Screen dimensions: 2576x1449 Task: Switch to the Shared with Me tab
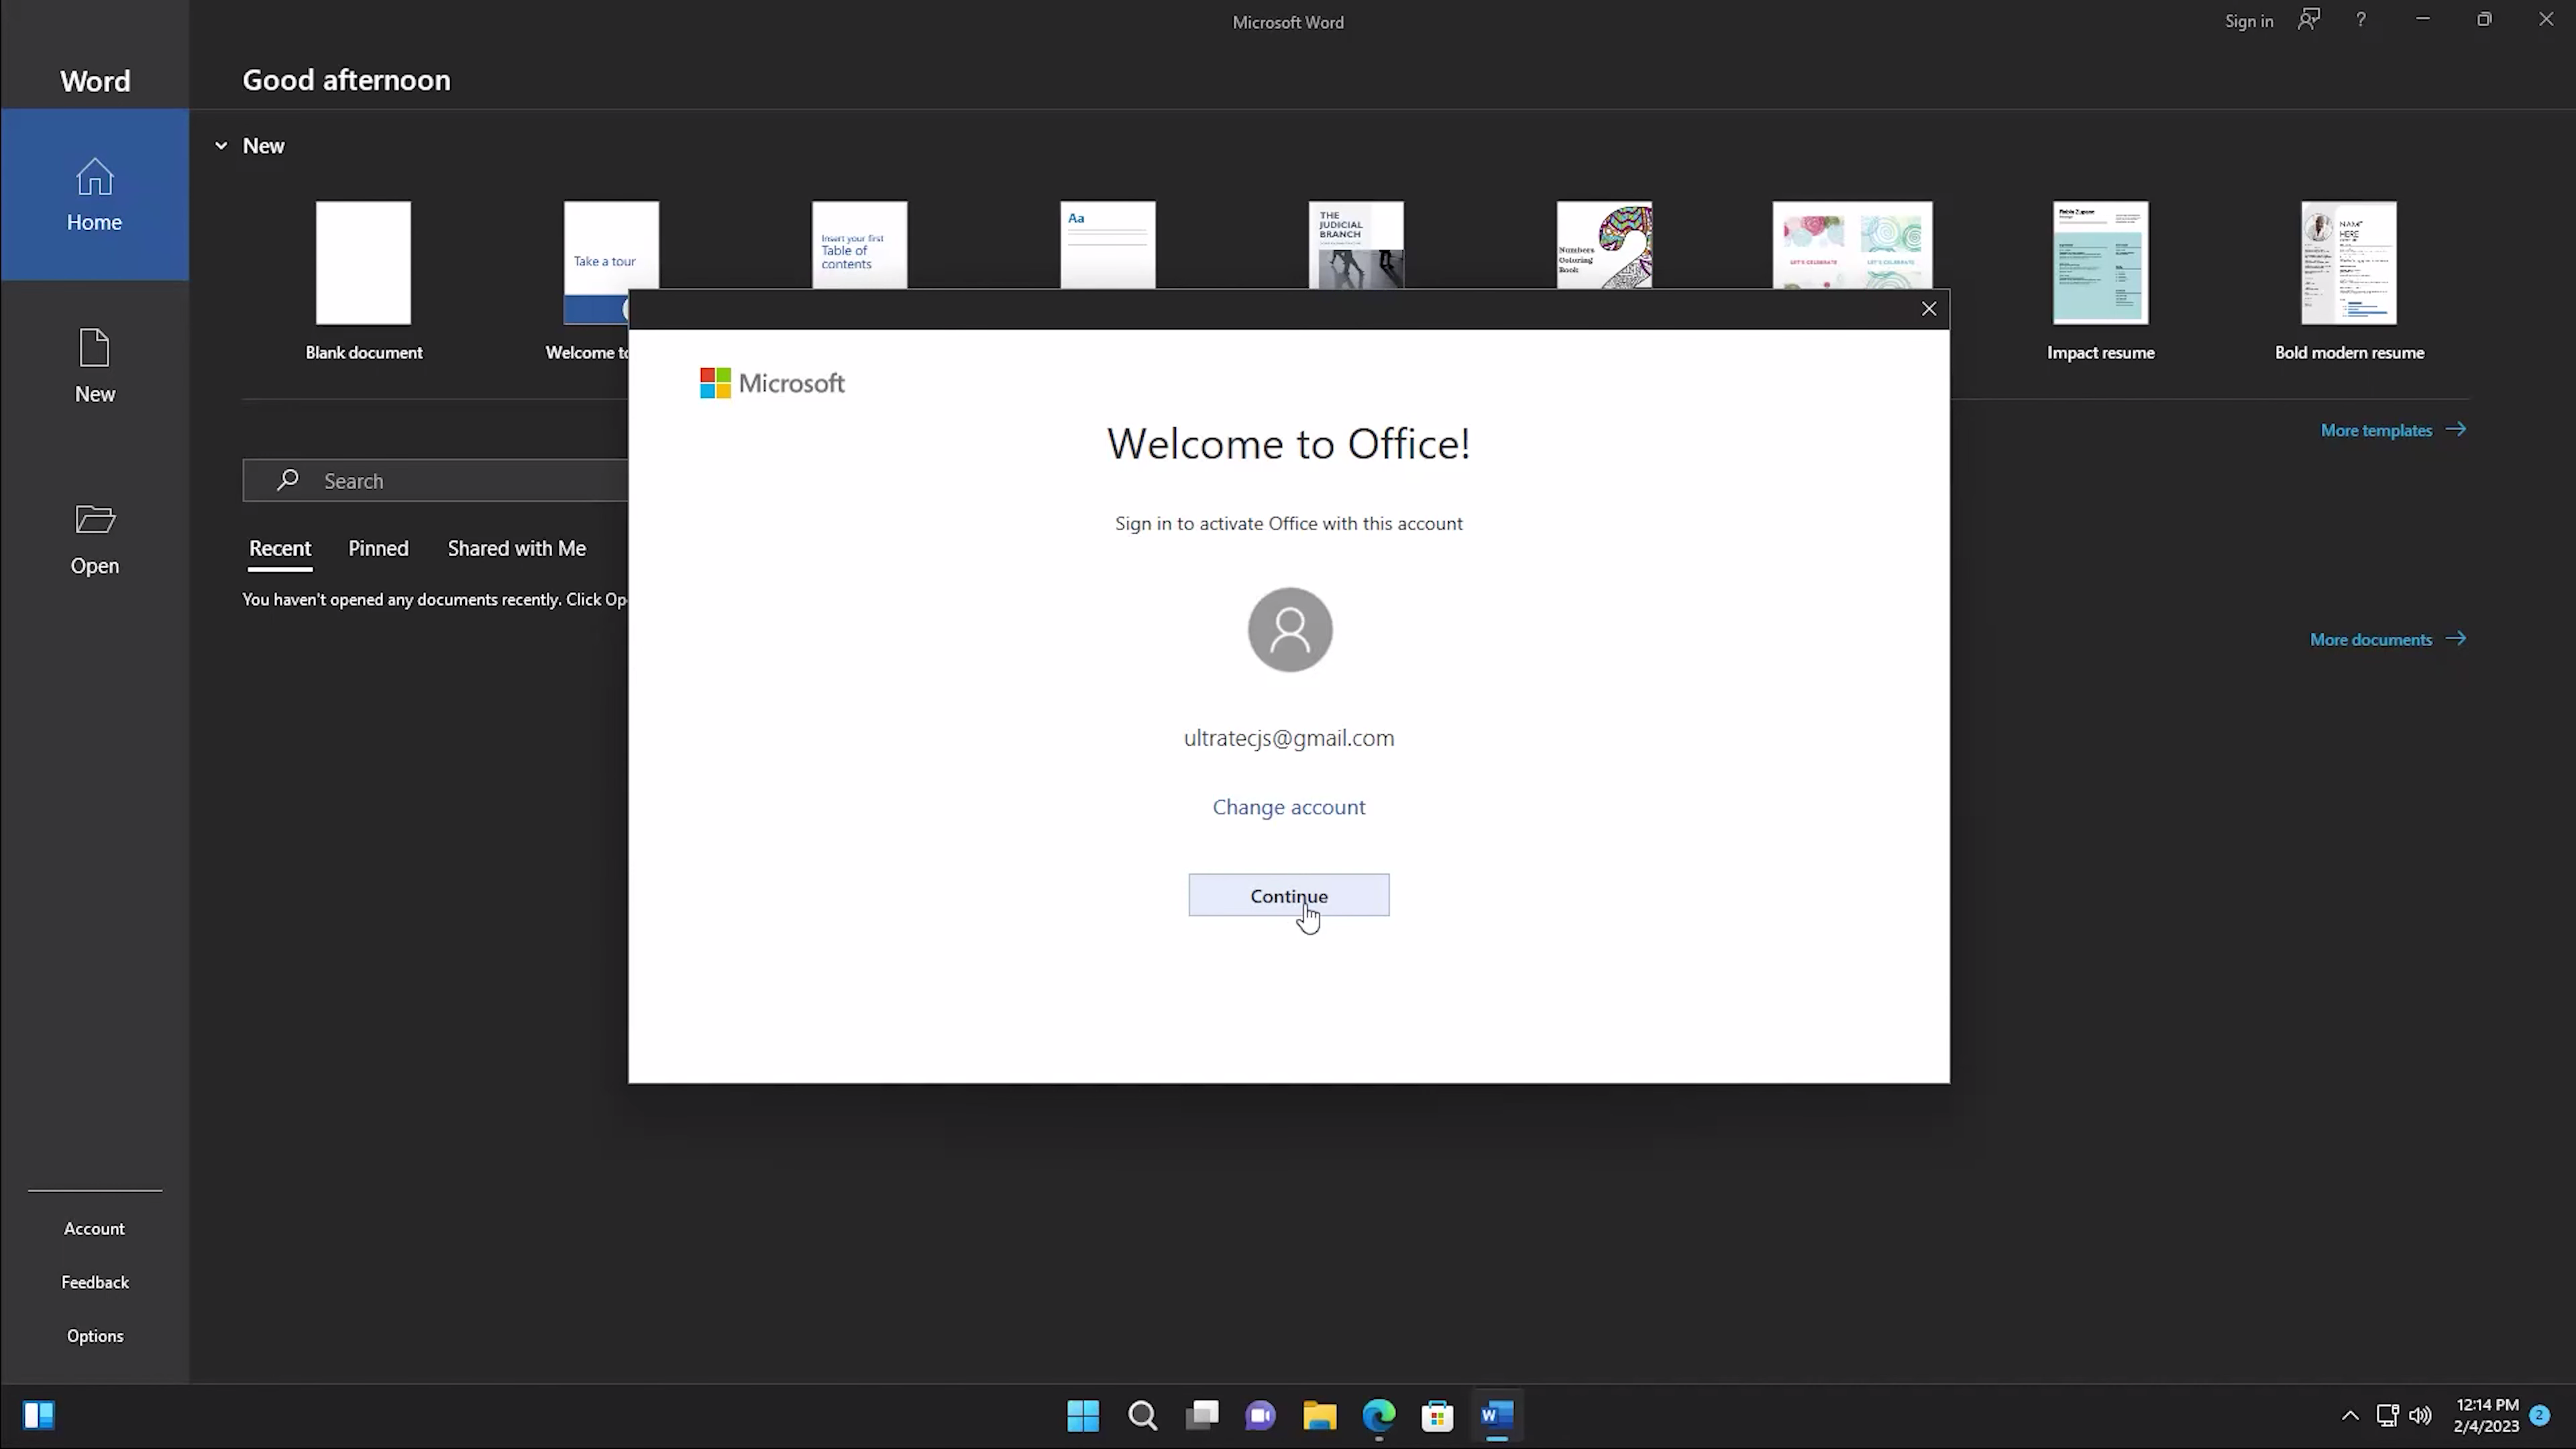(516, 548)
